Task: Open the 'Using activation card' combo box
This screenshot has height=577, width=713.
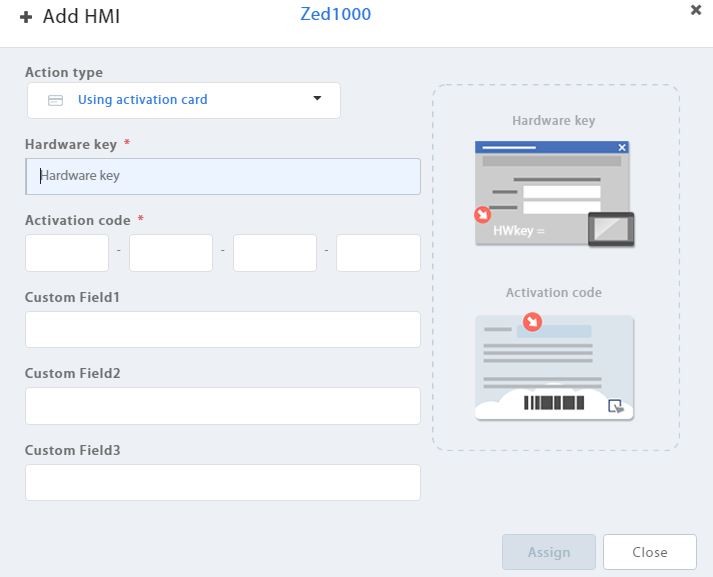Action: pos(183,100)
